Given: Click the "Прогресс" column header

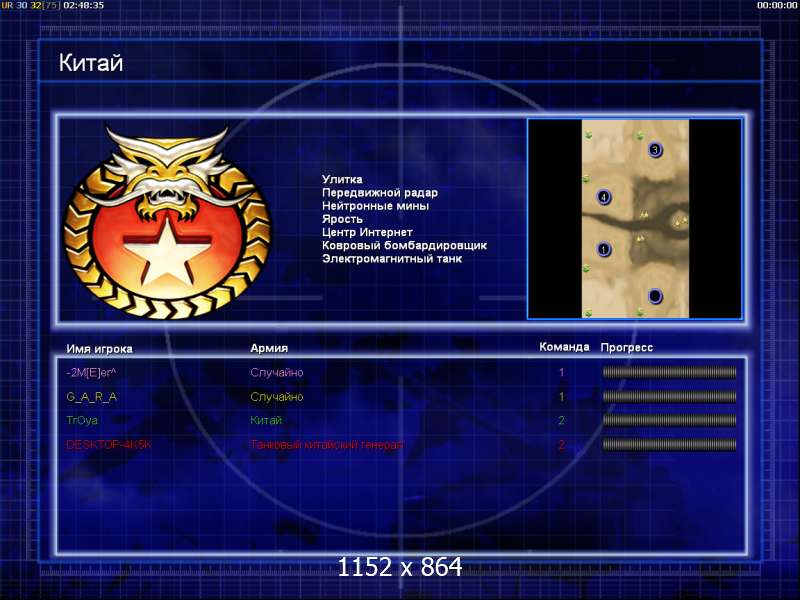Looking at the screenshot, I should (627, 347).
